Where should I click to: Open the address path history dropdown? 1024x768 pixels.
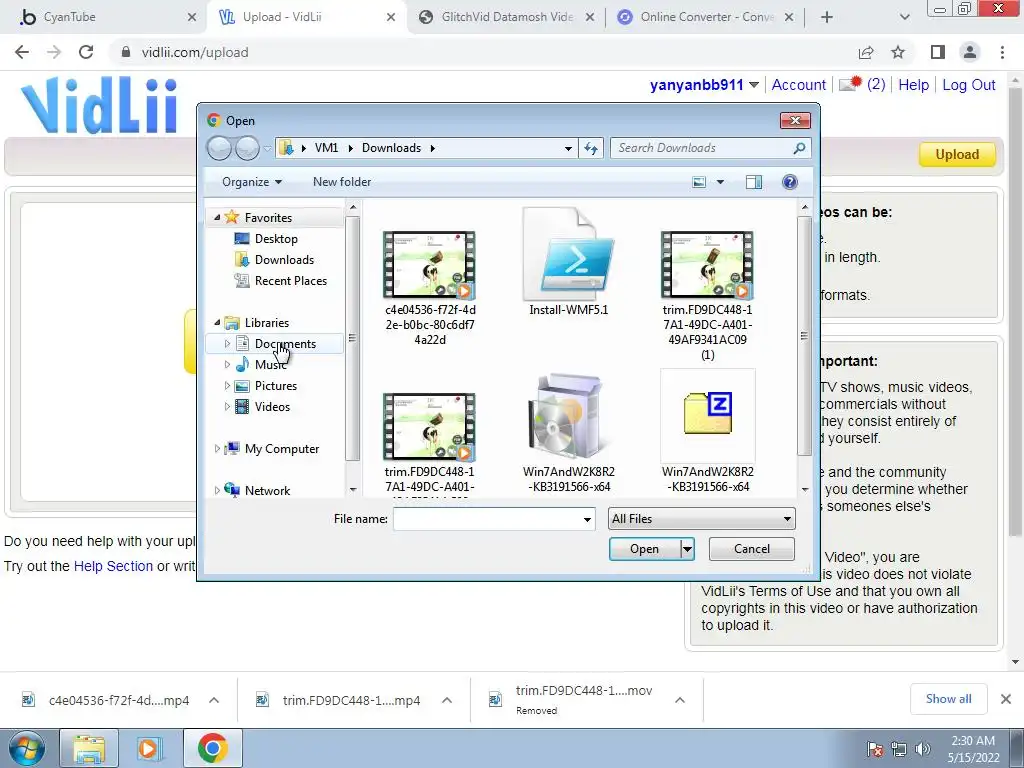pyautogui.click(x=568, y=148)
